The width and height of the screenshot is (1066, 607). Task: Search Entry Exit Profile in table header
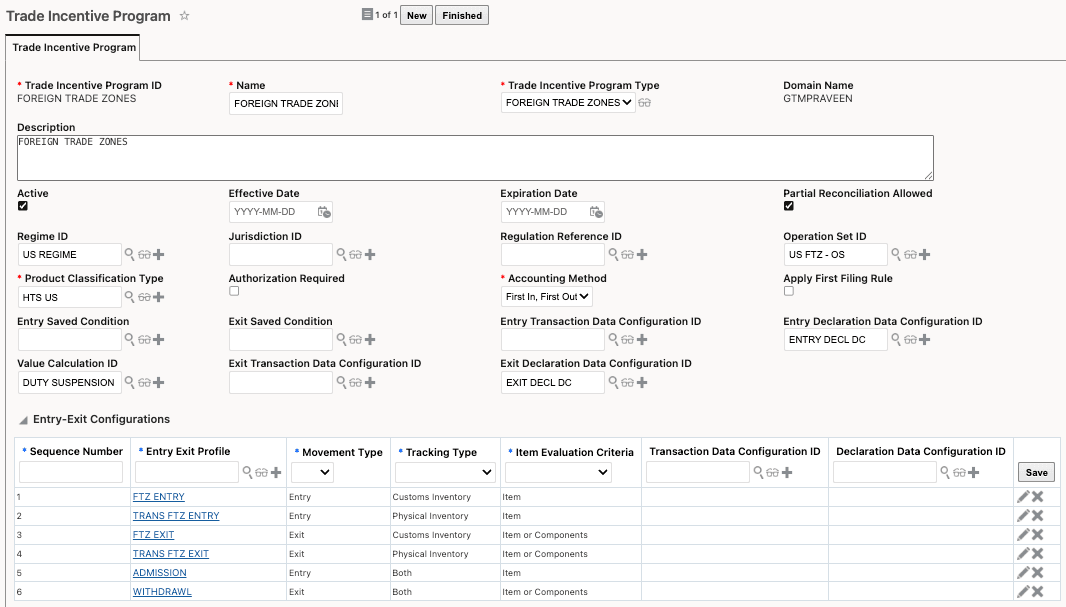(247, 472)
